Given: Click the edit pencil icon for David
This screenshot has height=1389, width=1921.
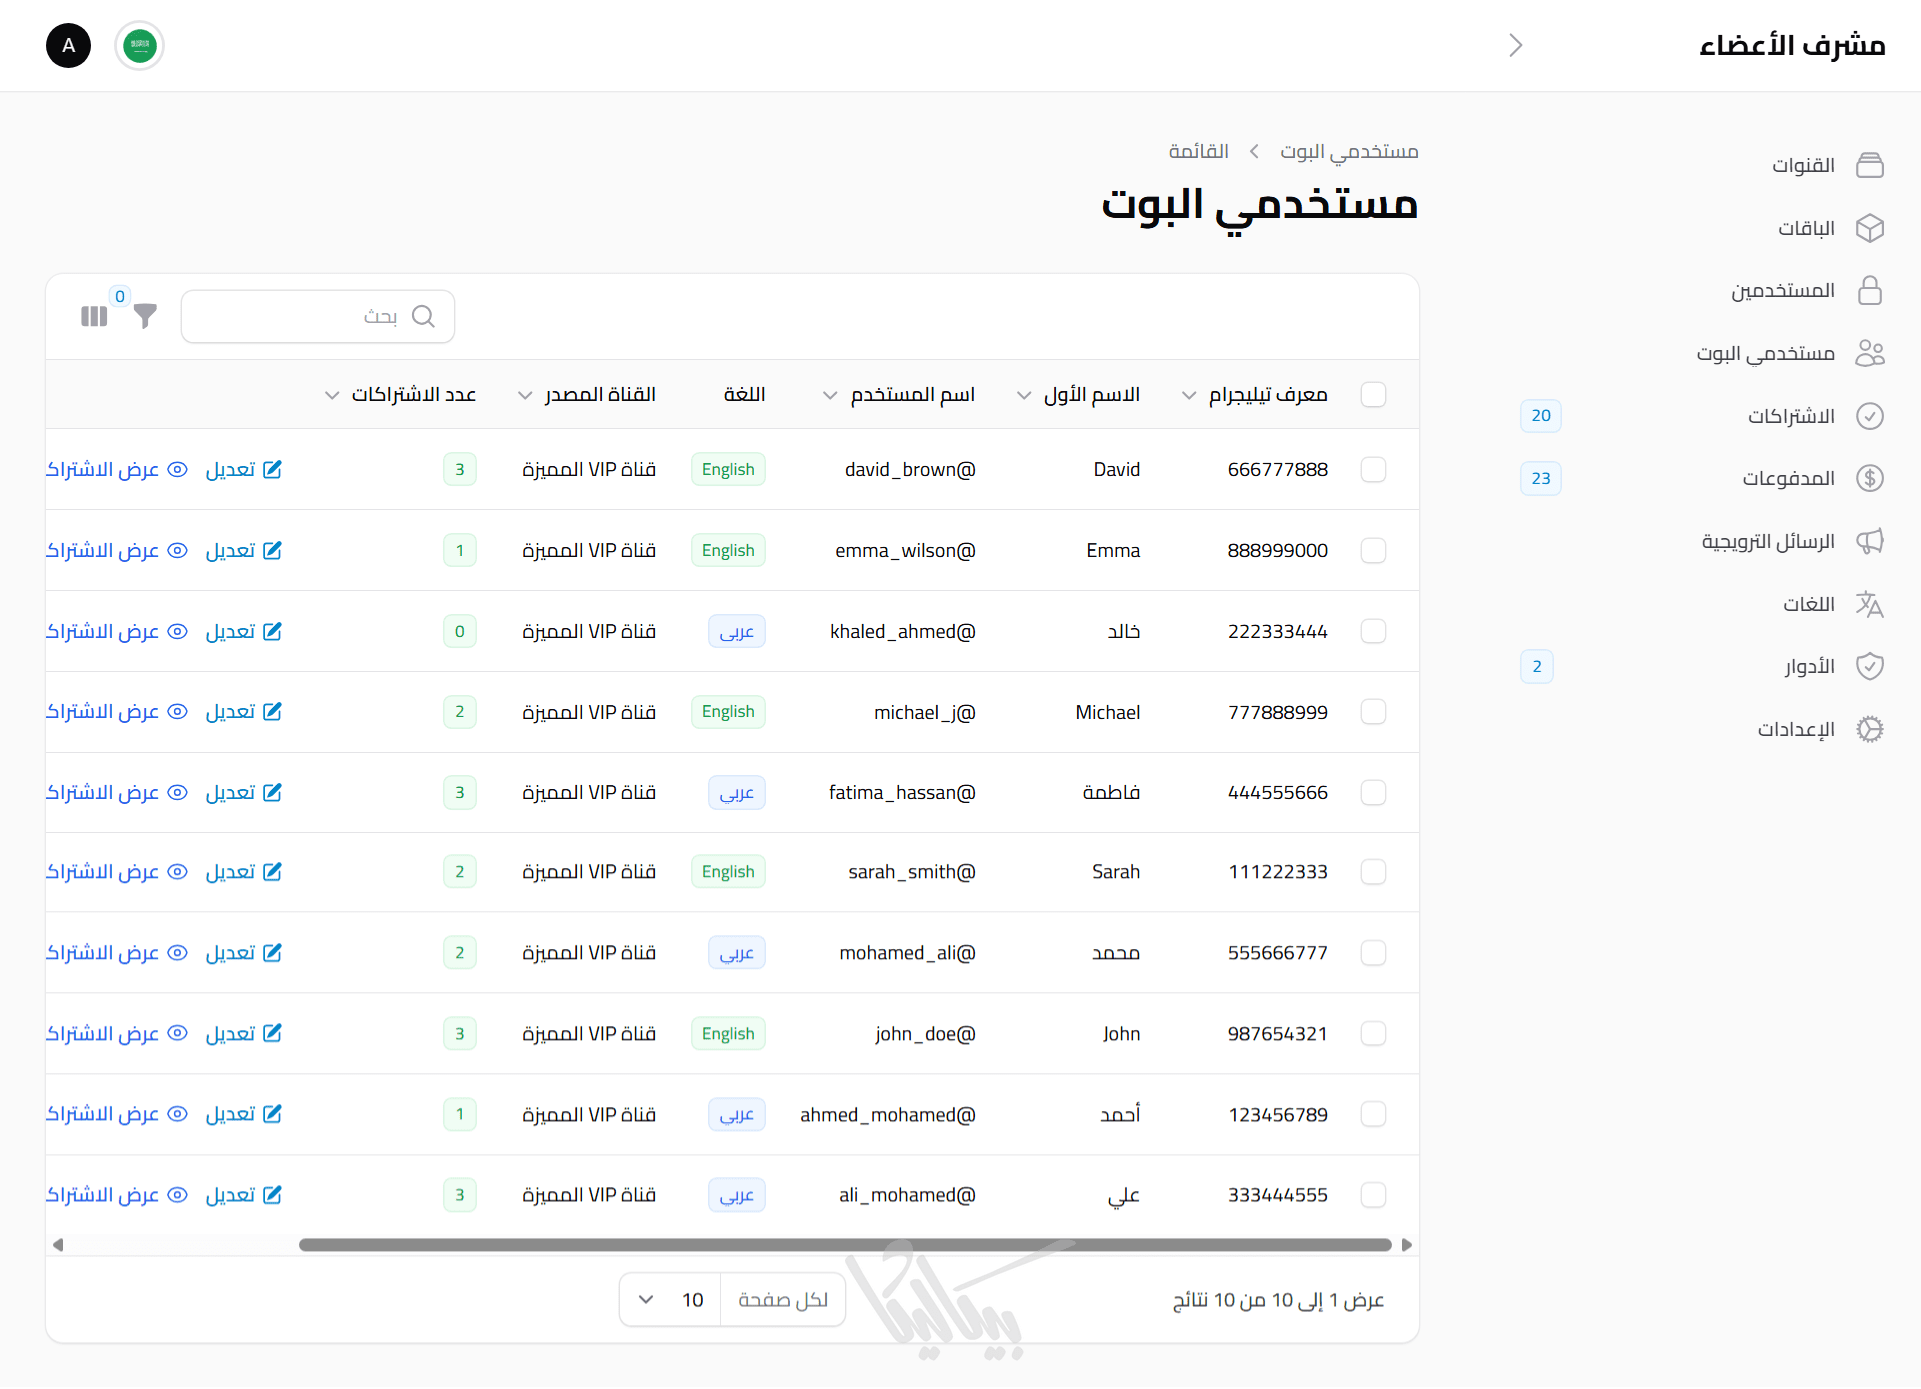Looking at the screenshot, I should point(272,469).
